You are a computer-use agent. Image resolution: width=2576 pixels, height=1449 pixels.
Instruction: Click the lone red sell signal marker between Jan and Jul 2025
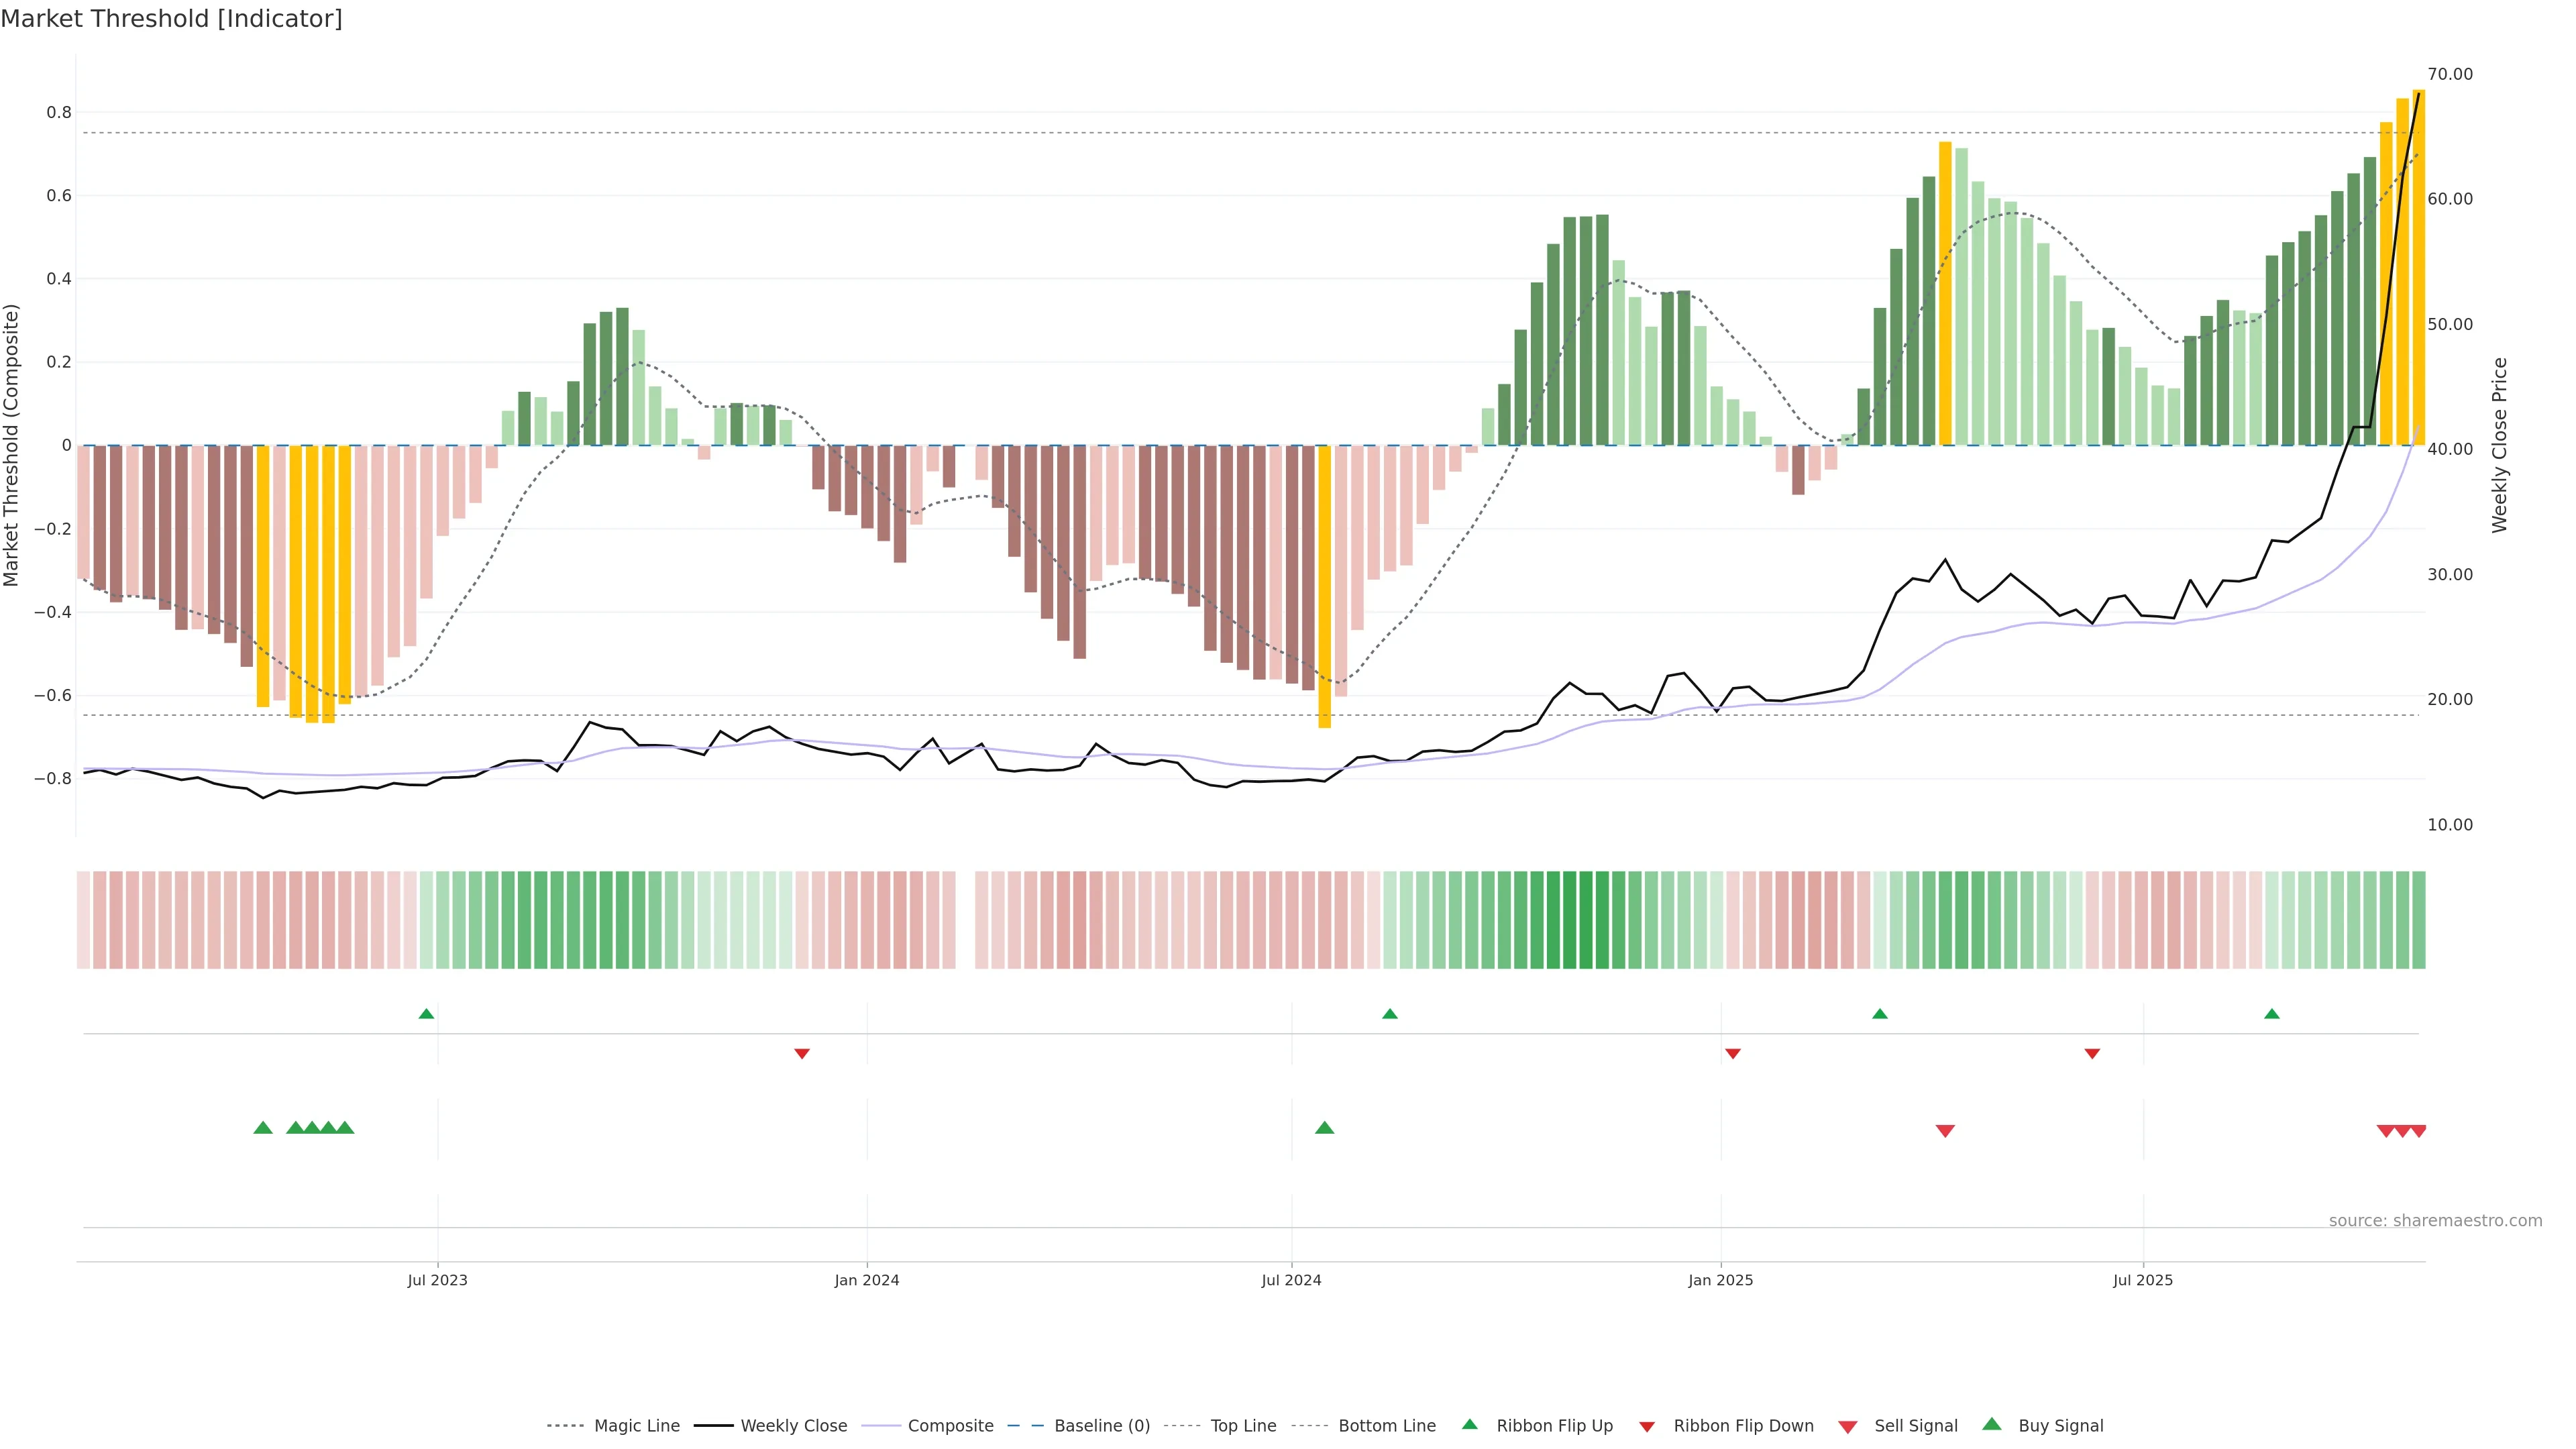click(x=1945, y=1131)
